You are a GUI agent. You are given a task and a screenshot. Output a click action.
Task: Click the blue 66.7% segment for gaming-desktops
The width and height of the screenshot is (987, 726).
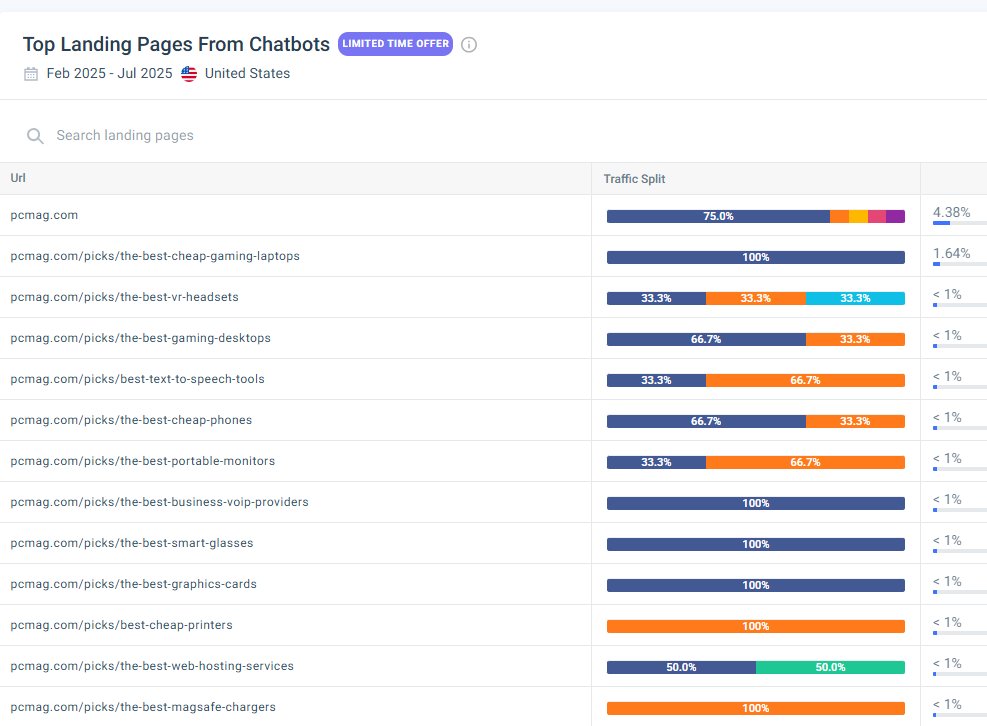(x=706, y=339)
